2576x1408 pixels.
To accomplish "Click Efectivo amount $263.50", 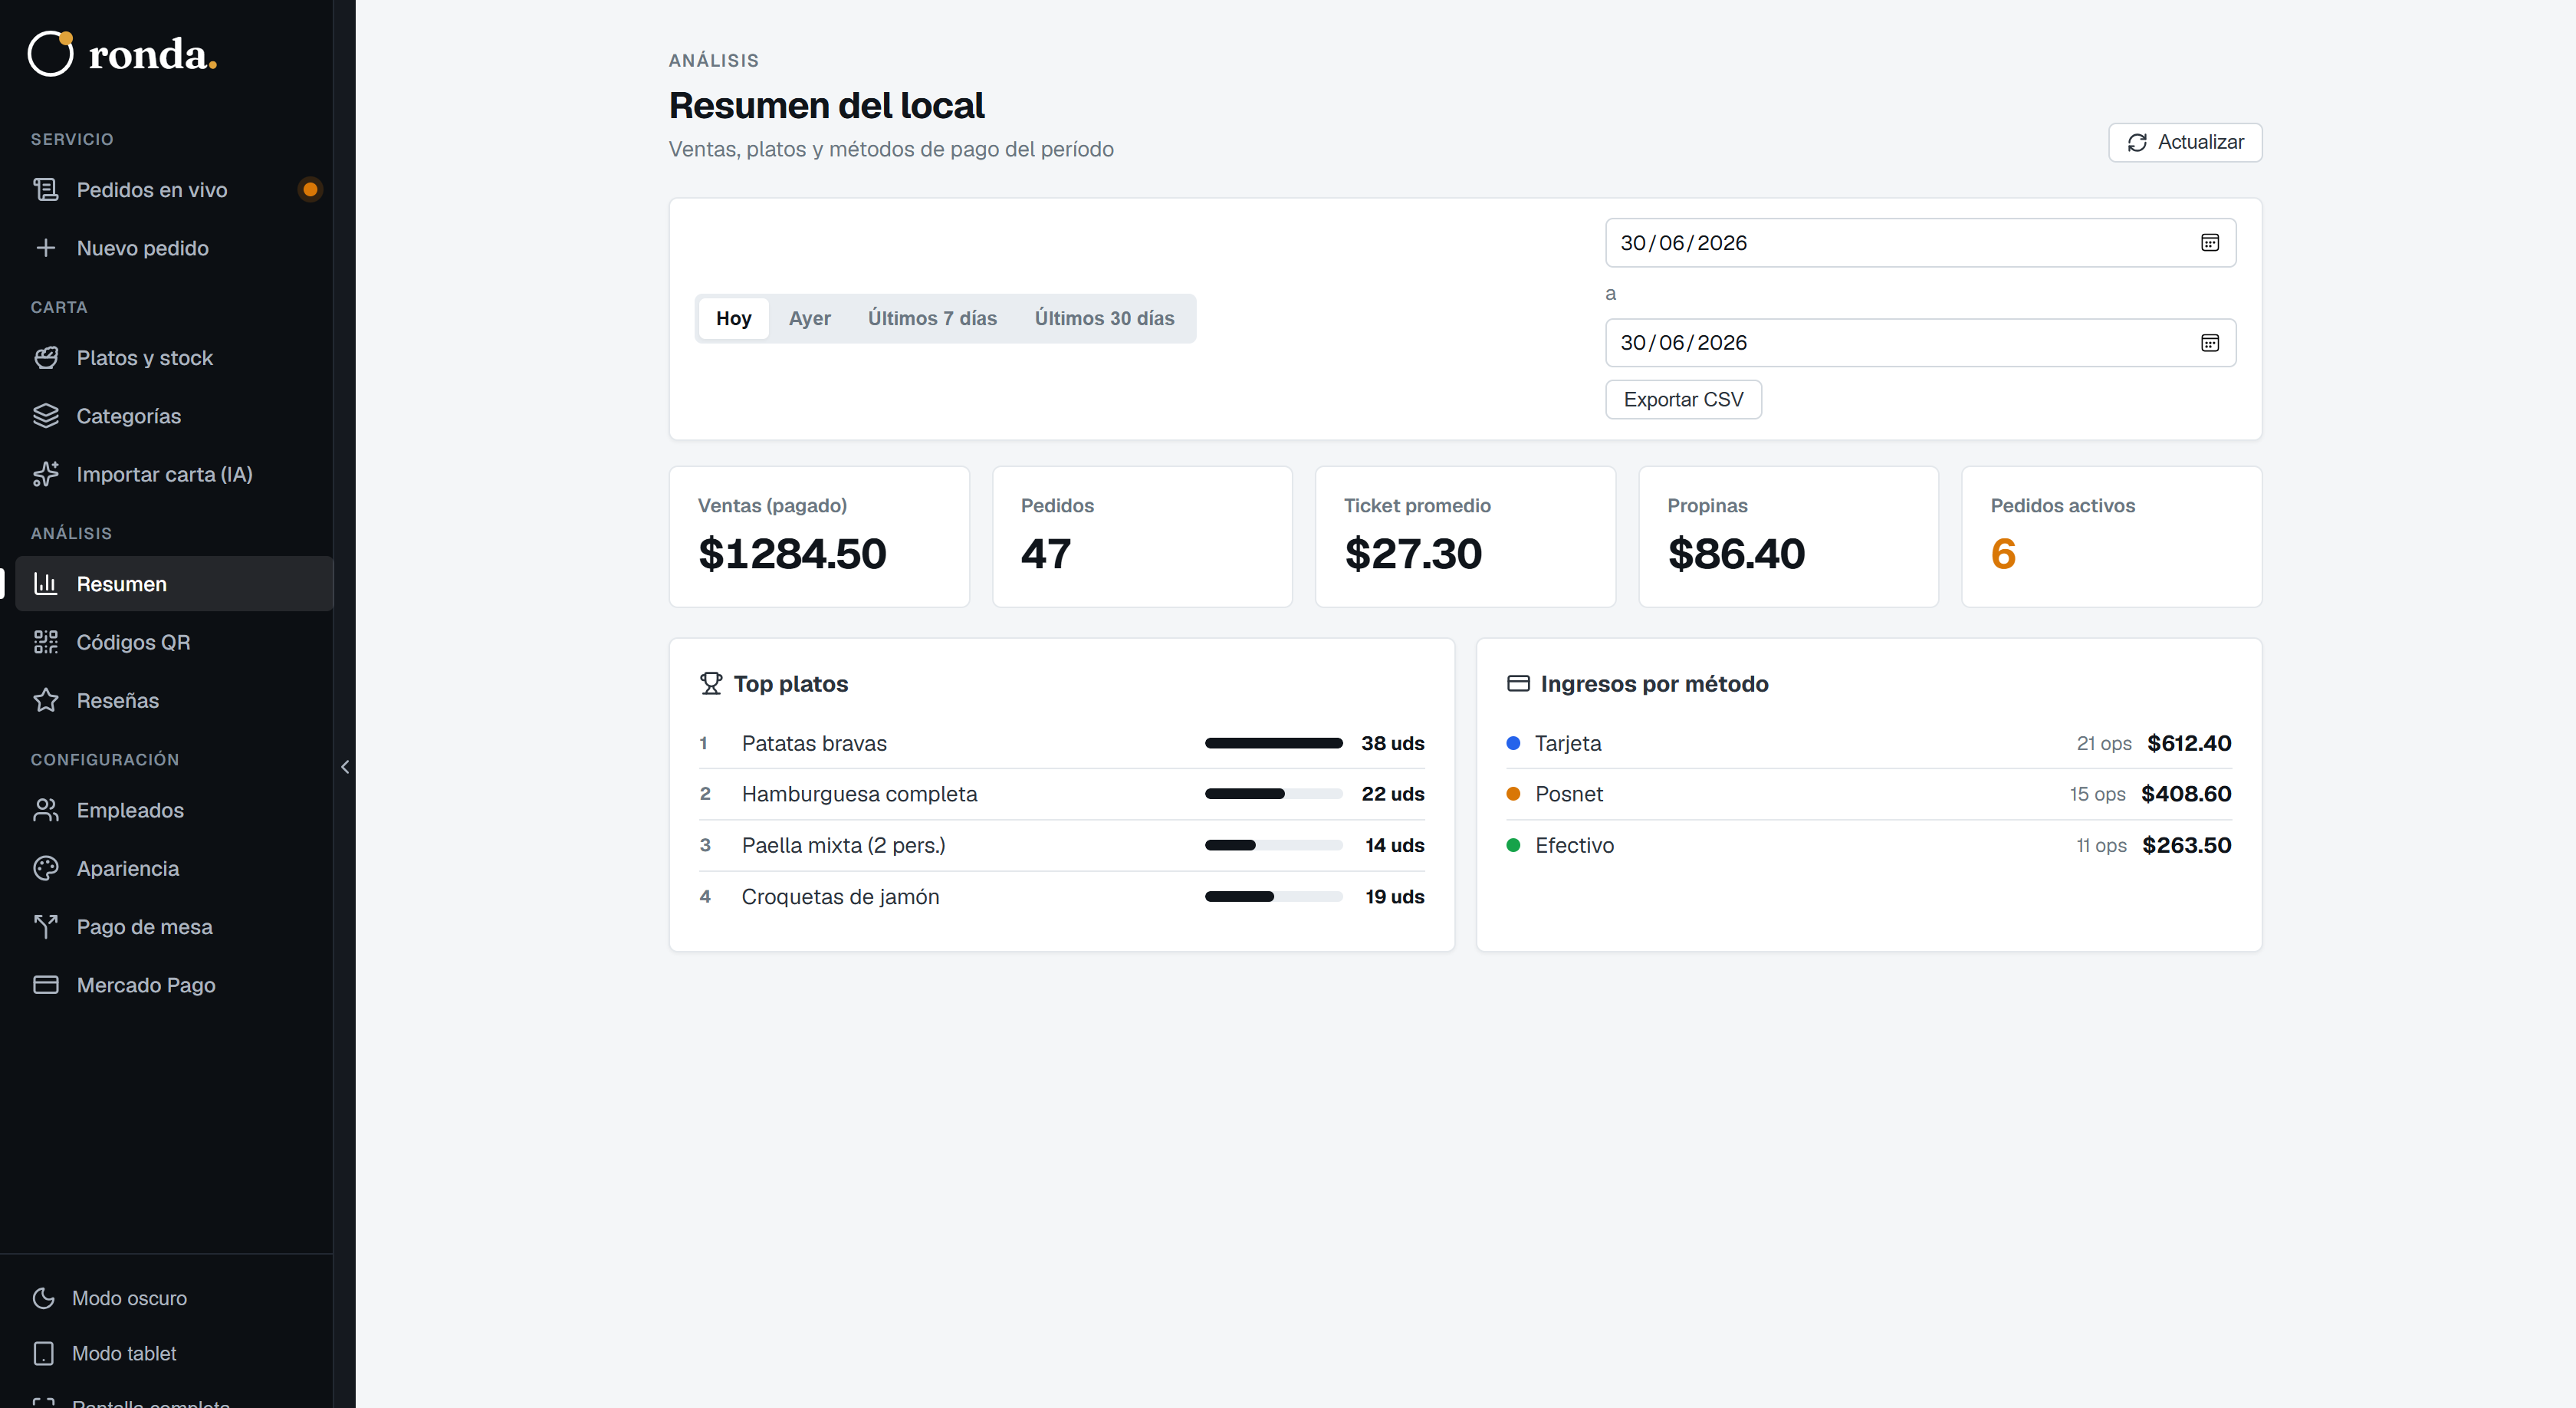I will [2187, 845].
